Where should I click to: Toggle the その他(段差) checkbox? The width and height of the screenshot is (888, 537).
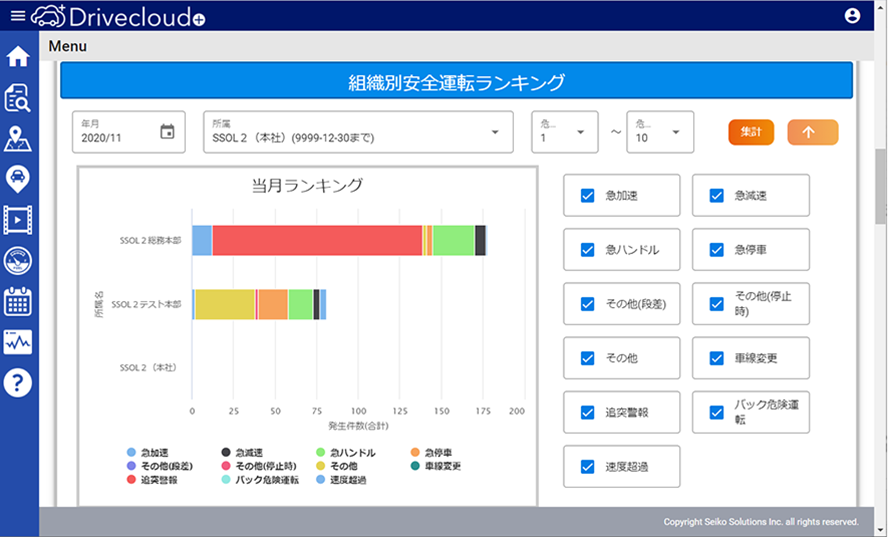point(587,304)
